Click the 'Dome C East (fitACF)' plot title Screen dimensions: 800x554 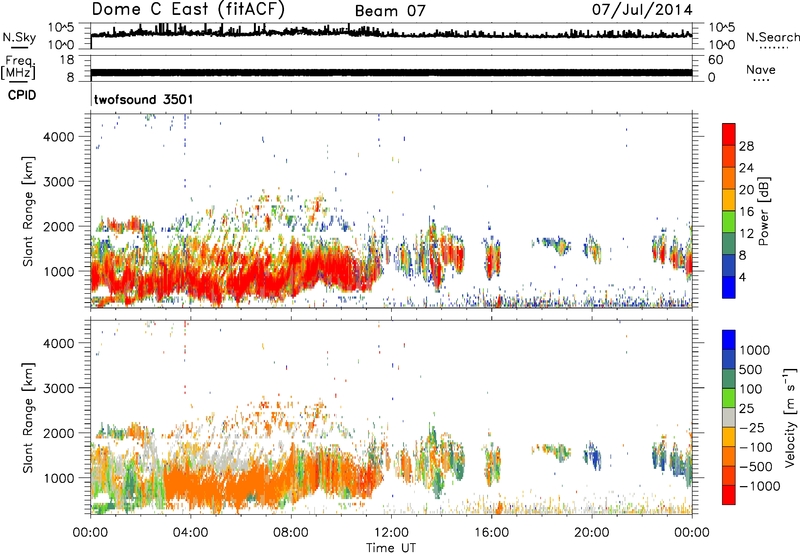pyautogui.click(x=188, y=10)
